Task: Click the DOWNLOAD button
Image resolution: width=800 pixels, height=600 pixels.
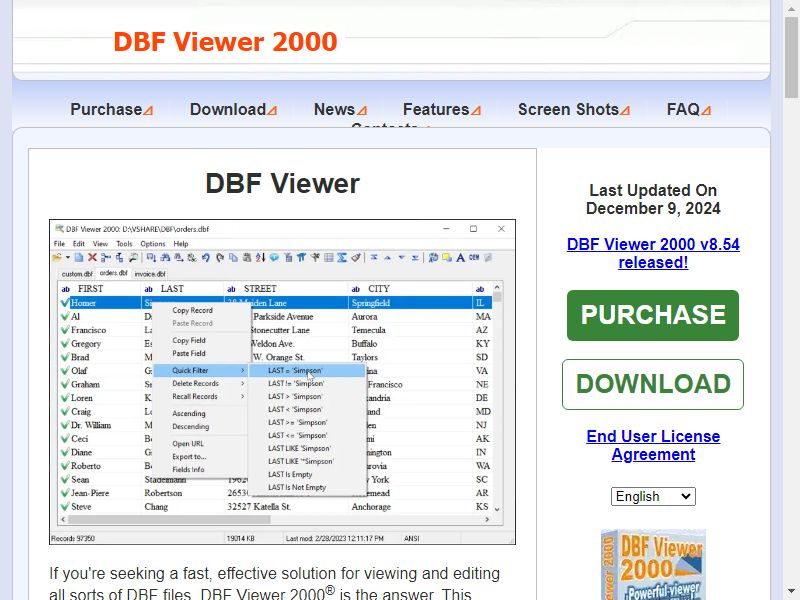Action: coord(653,384)
